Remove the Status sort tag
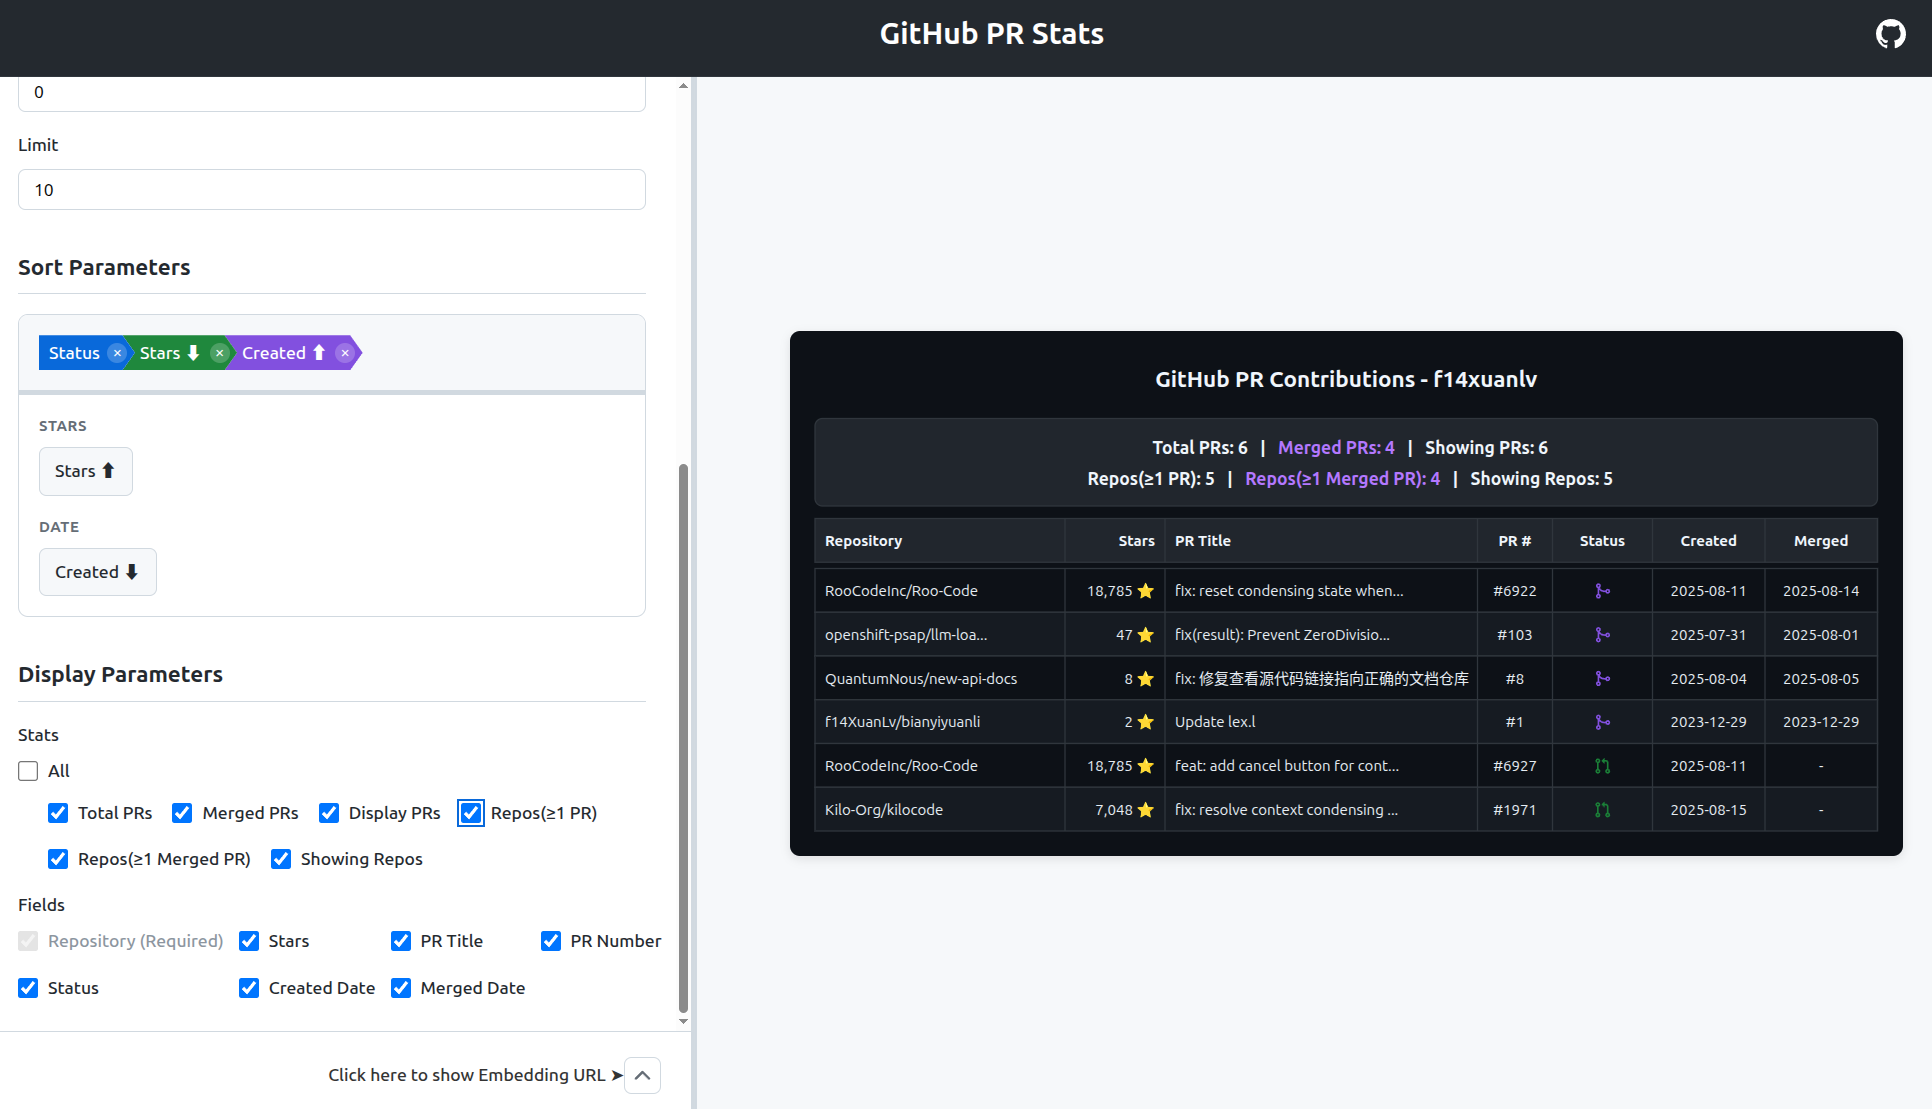 click(117, 353)
